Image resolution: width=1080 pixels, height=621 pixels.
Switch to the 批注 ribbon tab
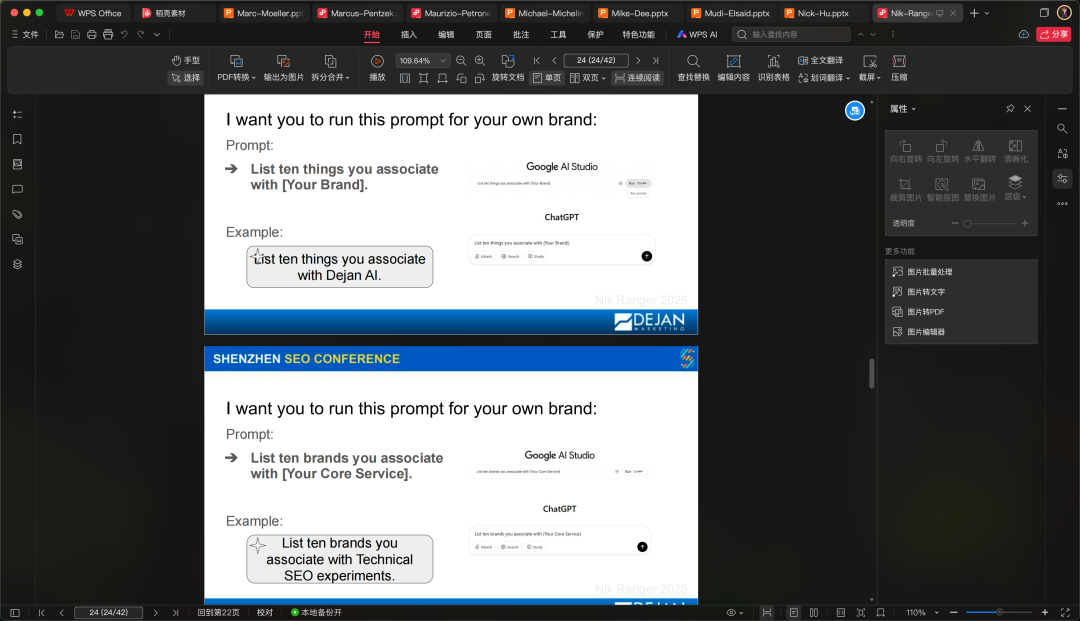point(521,34)
